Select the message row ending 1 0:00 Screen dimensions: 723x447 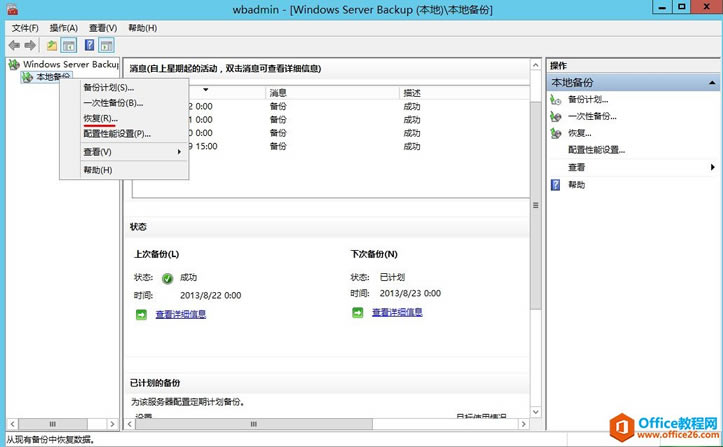(x=331, y=119)
